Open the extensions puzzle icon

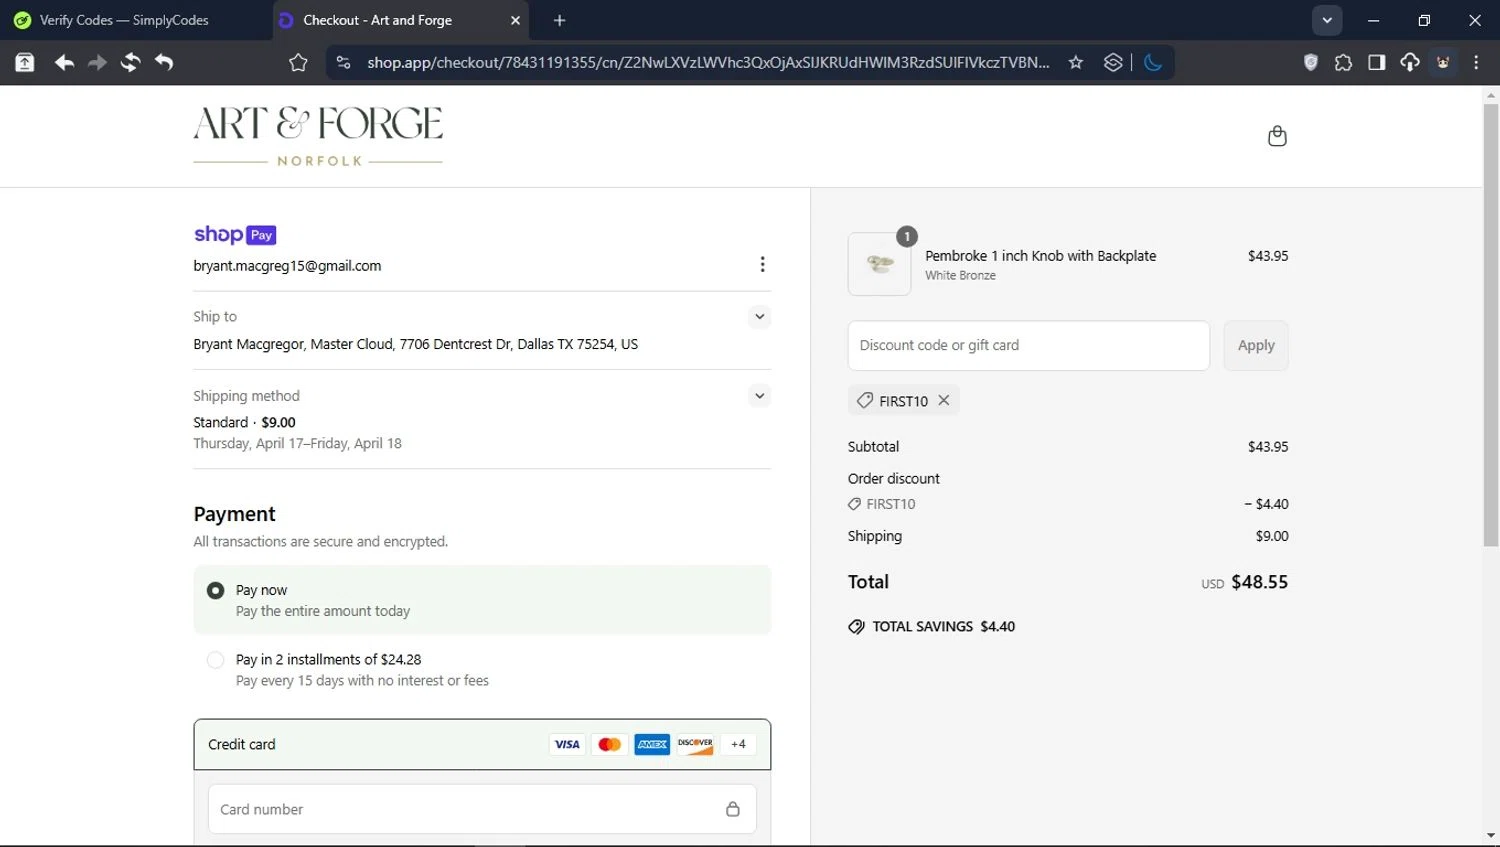point(1343,62)
